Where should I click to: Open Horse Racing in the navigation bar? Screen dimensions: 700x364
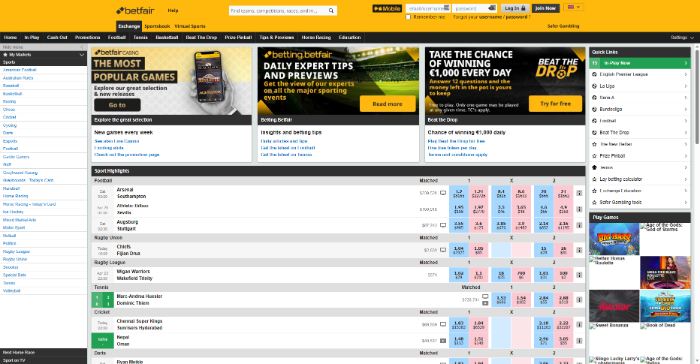[x=316, y=38]
